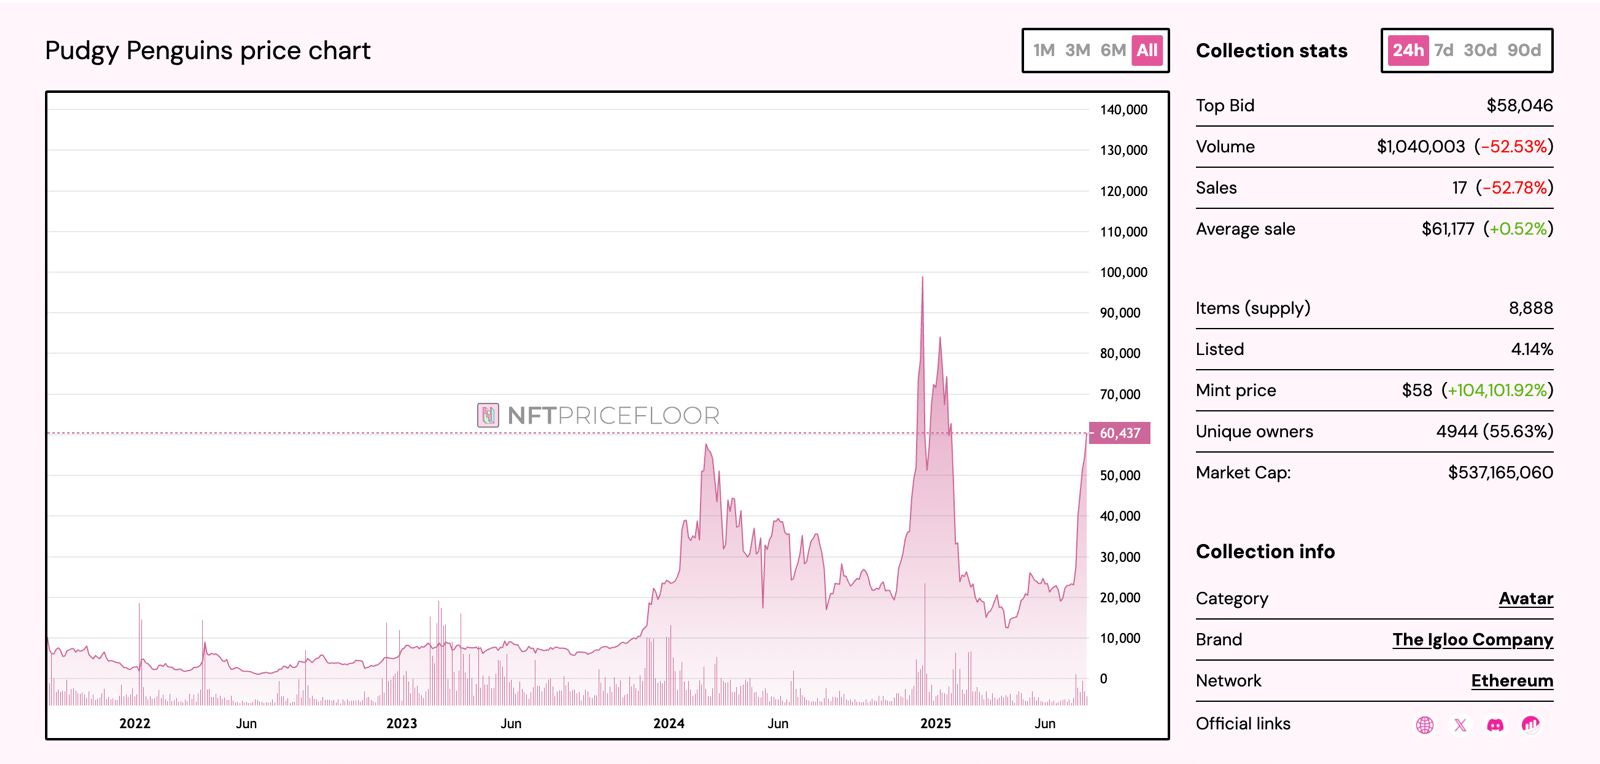The height and width of the screenshot is (764, 1600).
Task: Click the Pudgy Penguins price chart heading
Action: pos(208,51)
